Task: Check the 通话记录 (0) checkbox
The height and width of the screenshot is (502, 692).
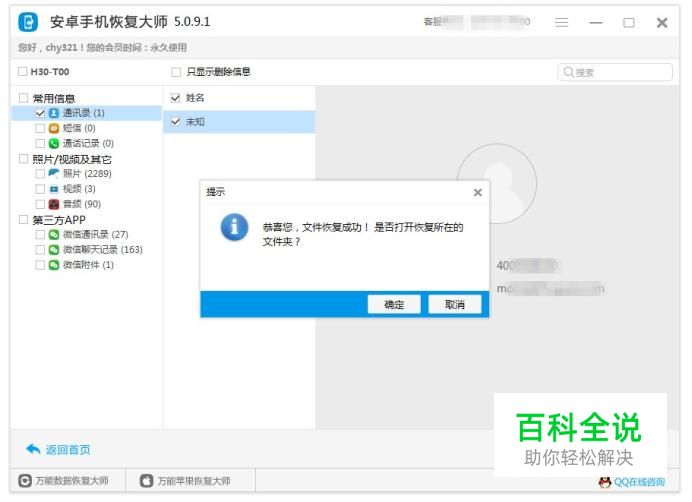Action: (40, 143)
